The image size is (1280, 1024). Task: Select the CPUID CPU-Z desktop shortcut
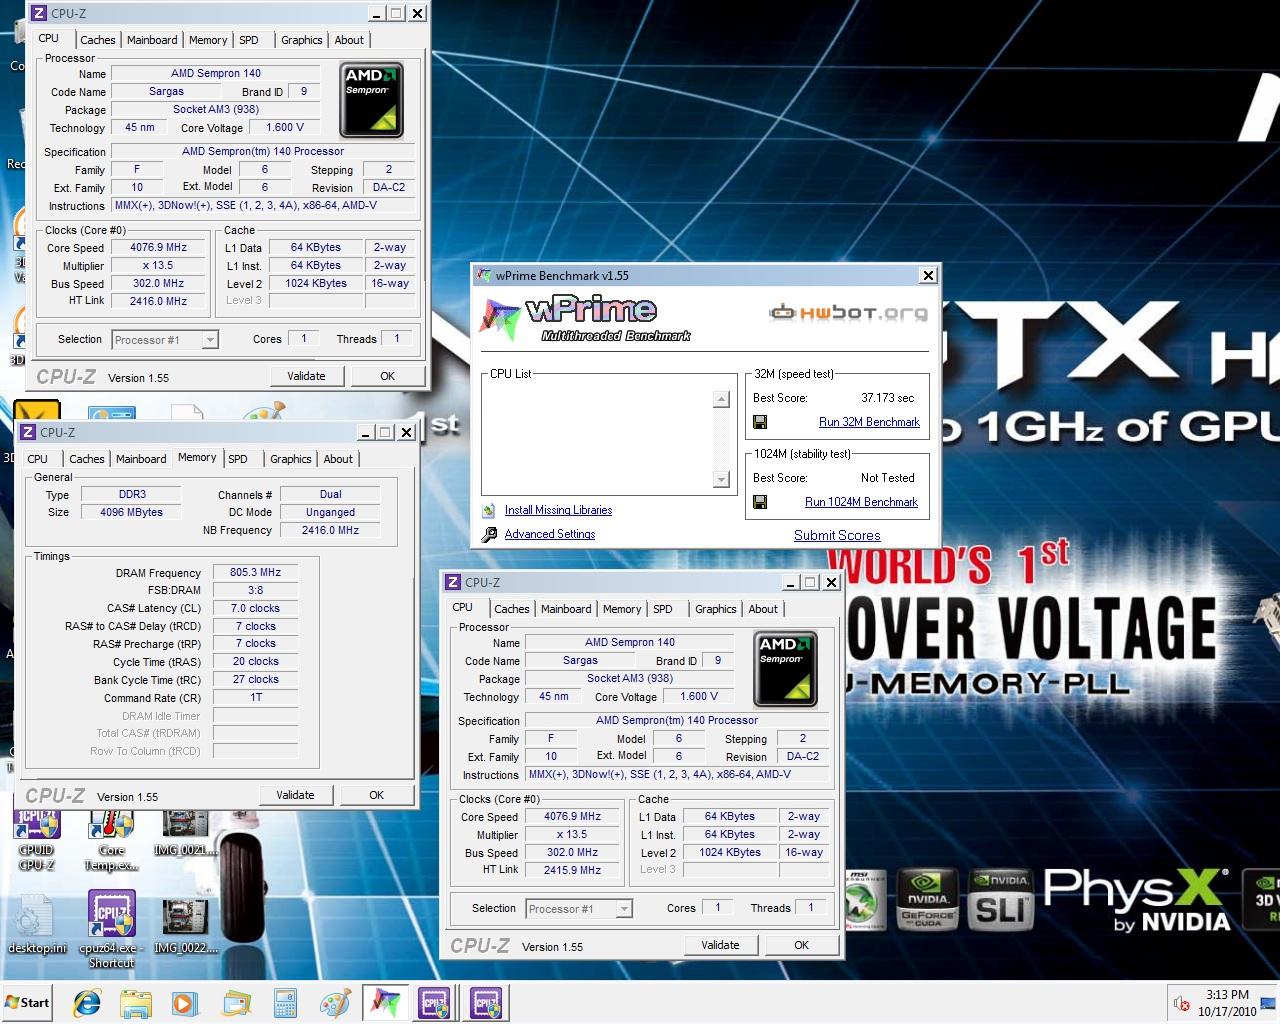tap(37, 840)
